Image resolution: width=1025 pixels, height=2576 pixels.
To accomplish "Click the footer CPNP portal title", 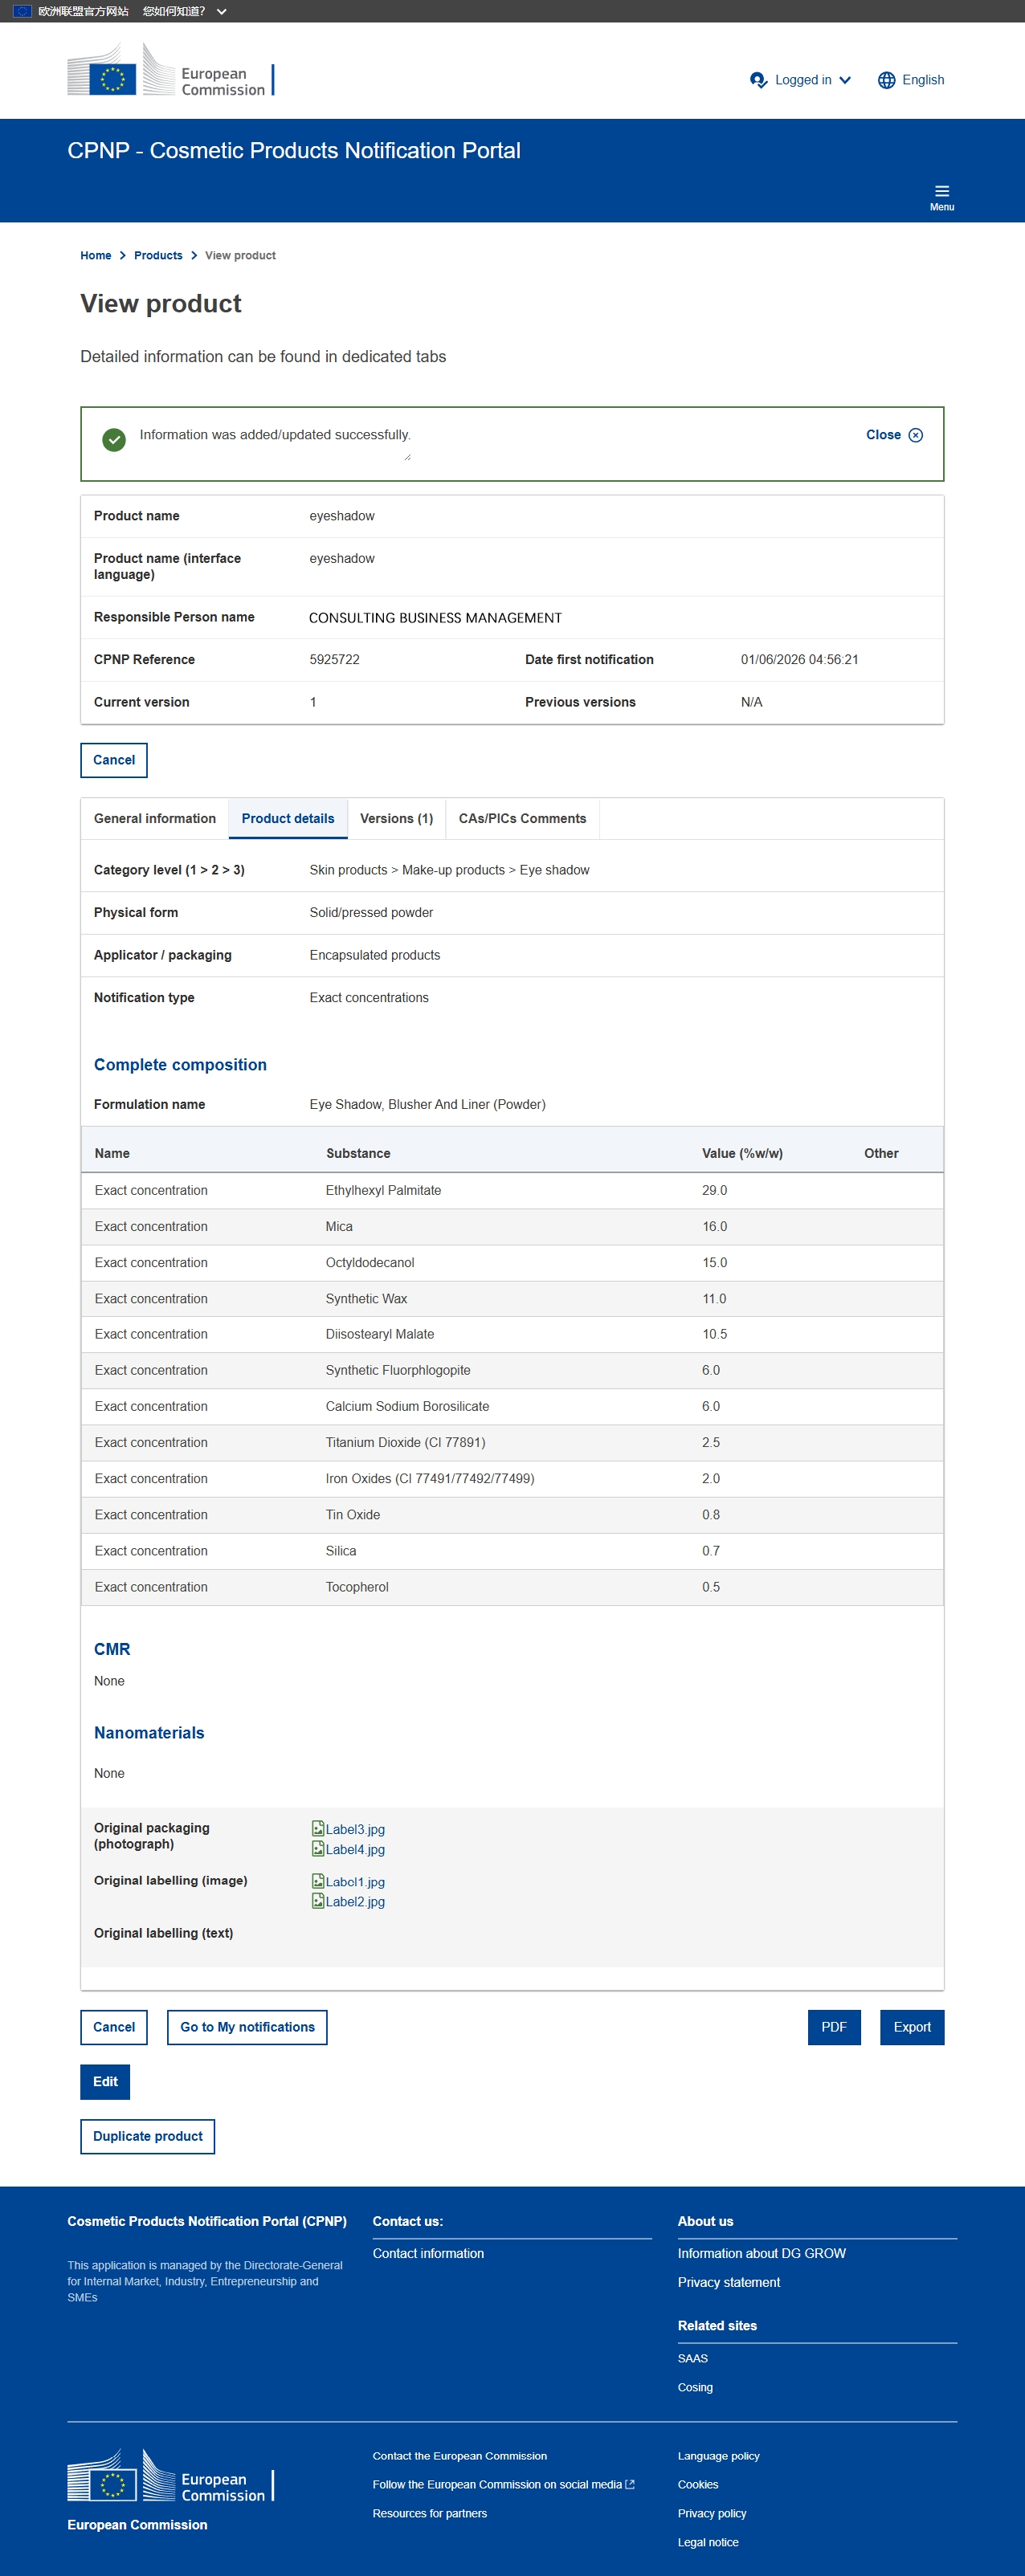I will click(x=207, y=2221).
